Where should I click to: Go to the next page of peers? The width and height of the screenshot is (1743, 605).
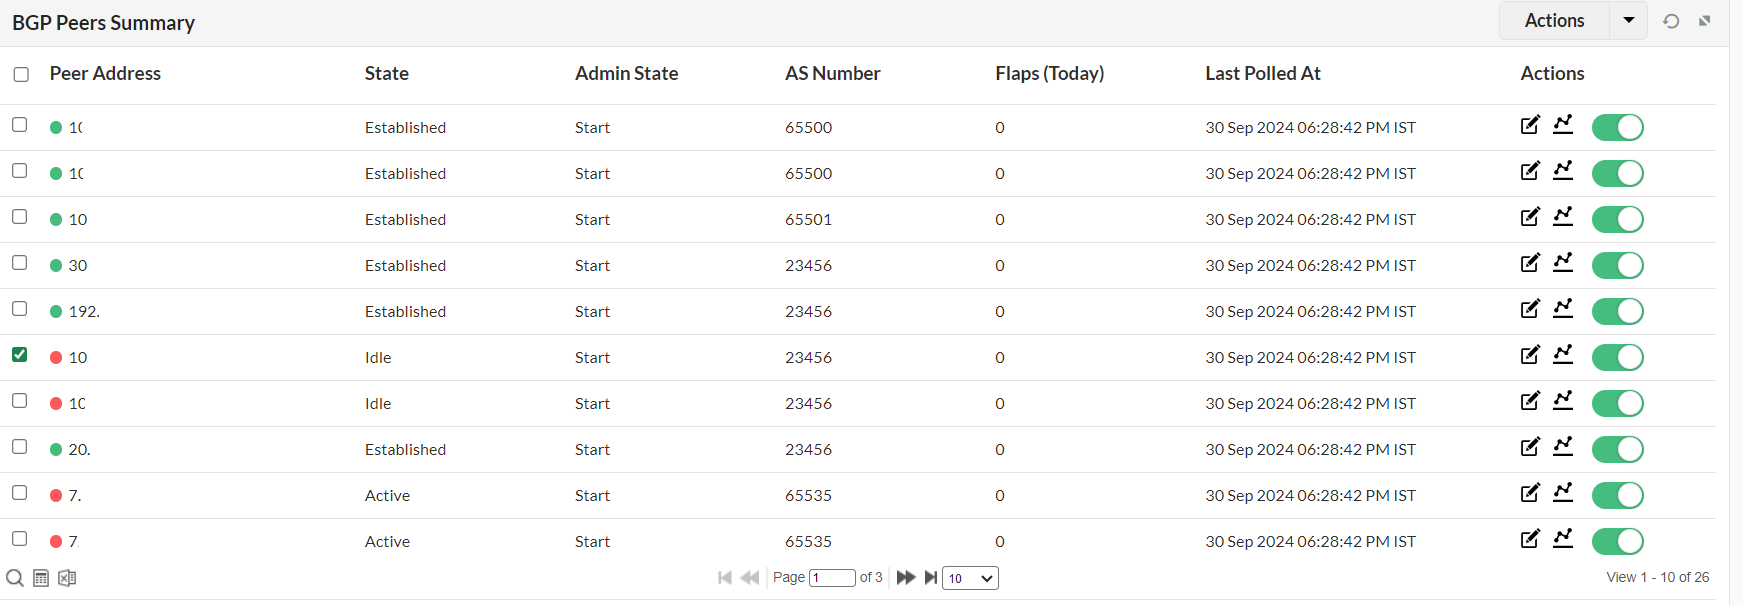(x=904, y=577)
